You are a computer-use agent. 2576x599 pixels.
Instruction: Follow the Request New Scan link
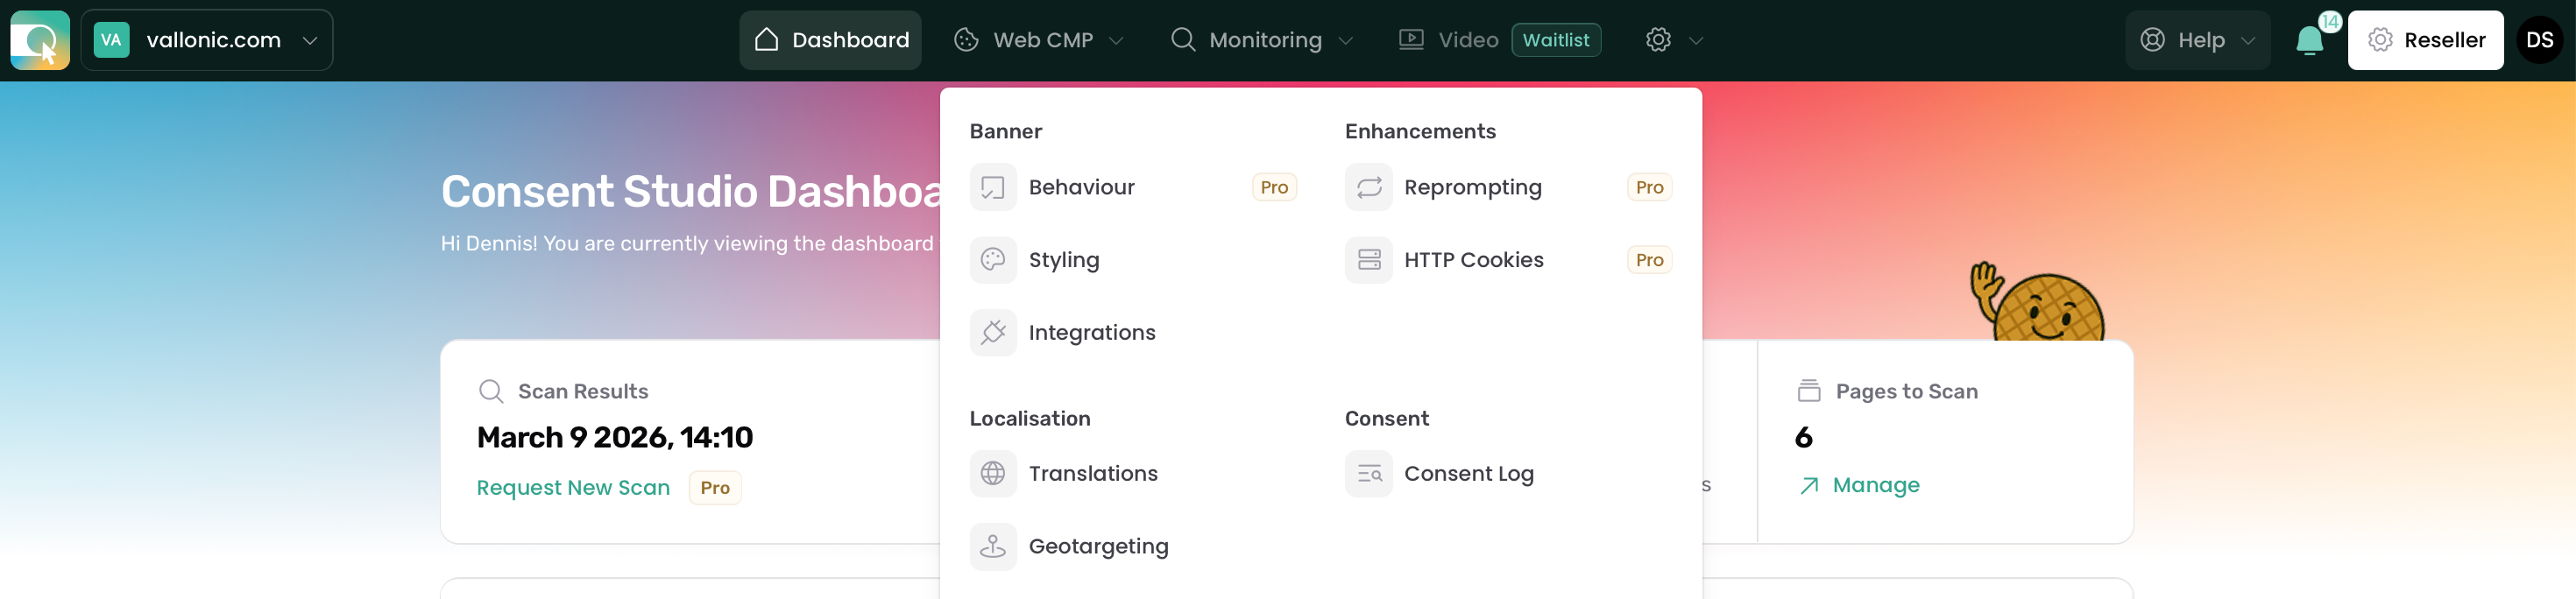click(573, 488)
